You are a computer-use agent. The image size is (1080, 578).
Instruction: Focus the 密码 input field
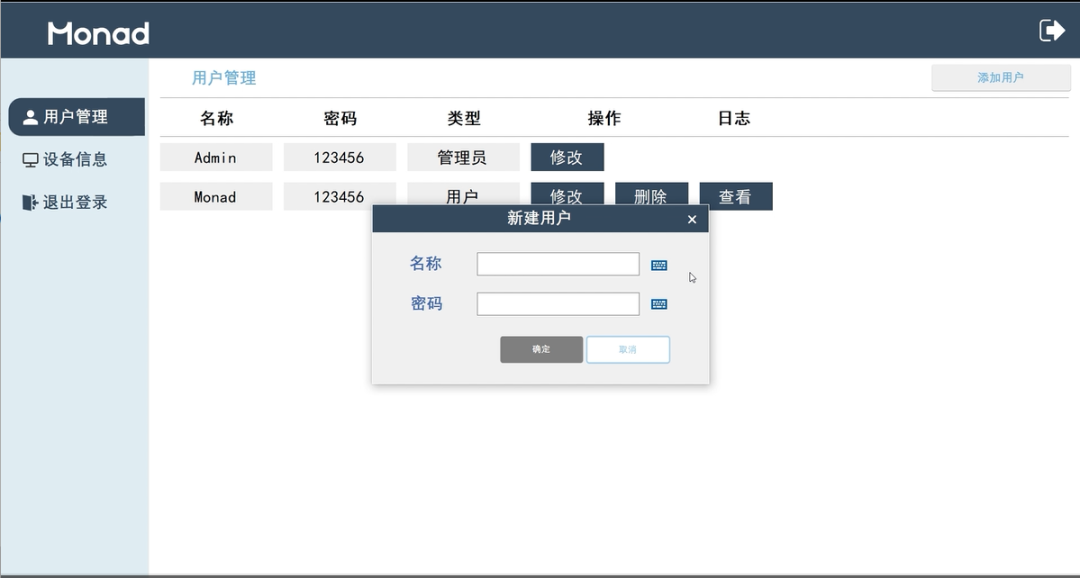point(558,304)
